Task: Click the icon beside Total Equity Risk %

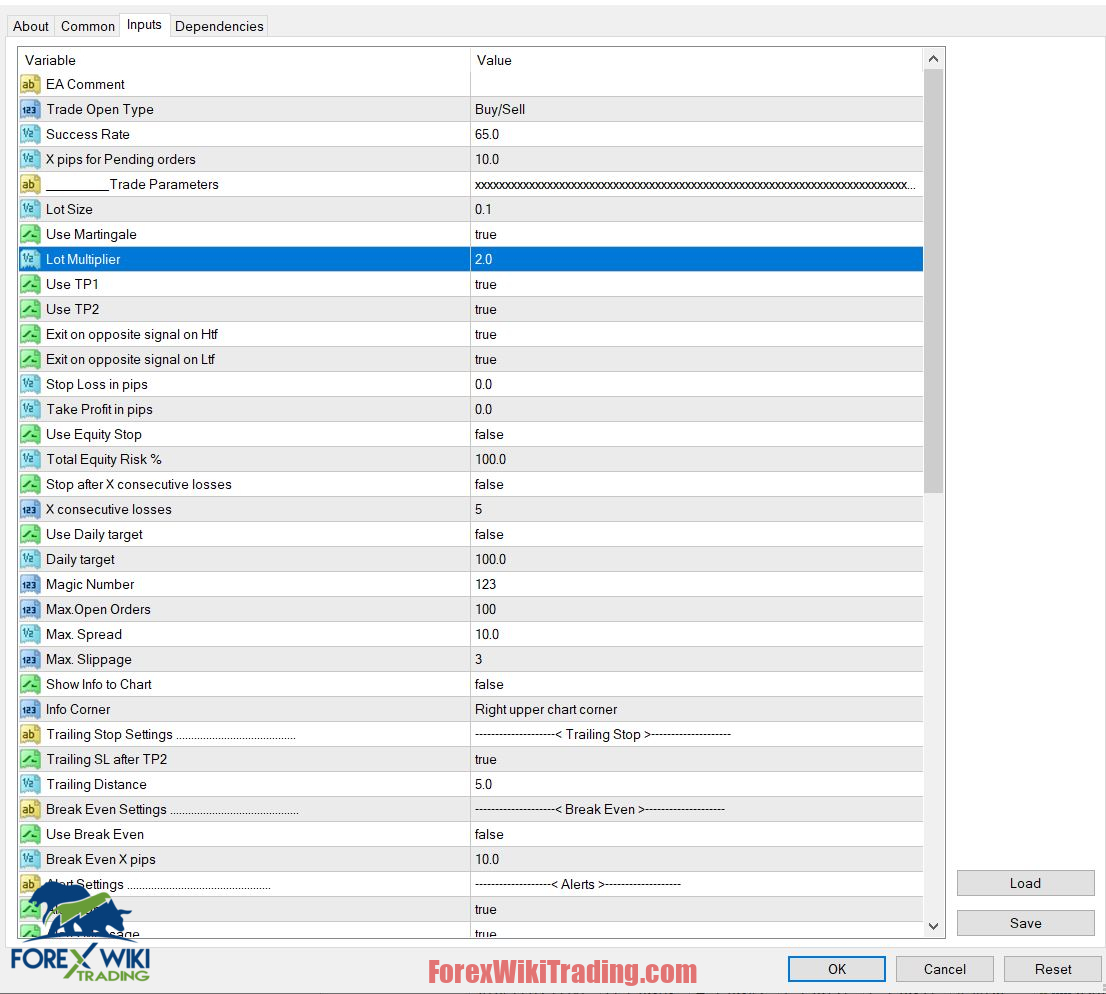Action: [x=30, y=459]
